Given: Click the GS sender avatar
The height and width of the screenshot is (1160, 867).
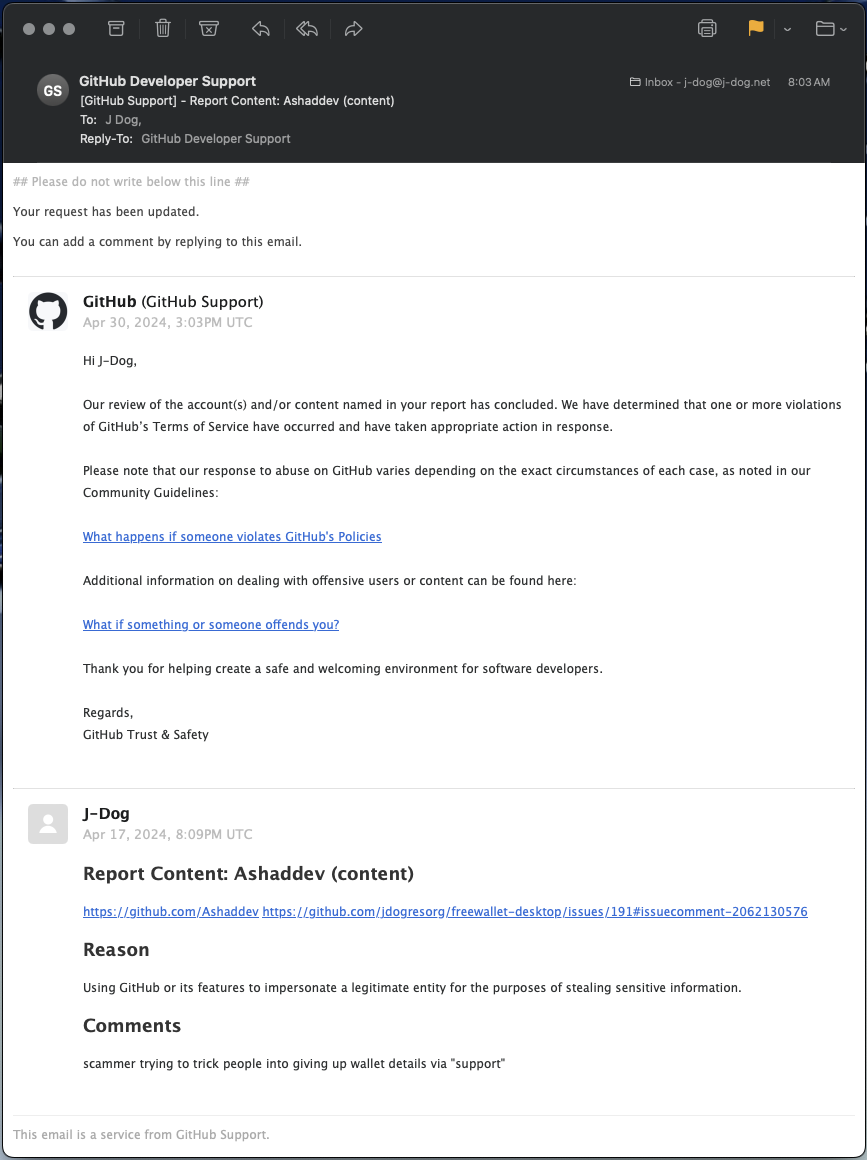Looking at the screenshot, I should click(53, 90).
